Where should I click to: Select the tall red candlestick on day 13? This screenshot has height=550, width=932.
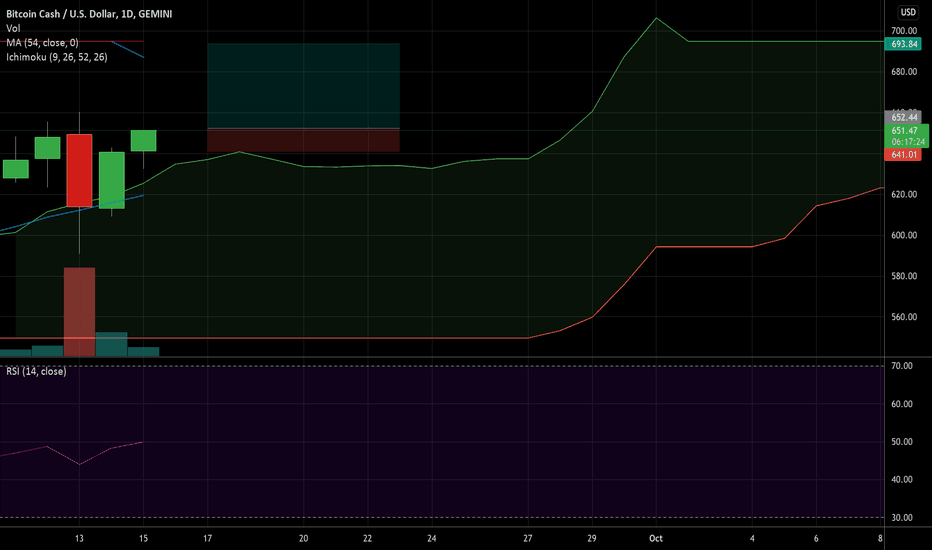[79, 171]
